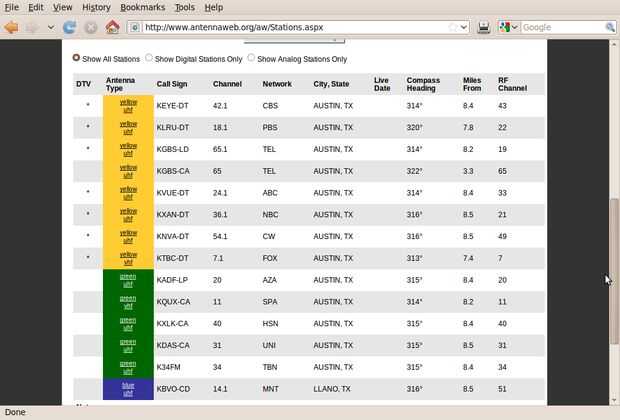Open yellow uhf link for KVUE-DT
620x420 pixels.
[128, 193]
